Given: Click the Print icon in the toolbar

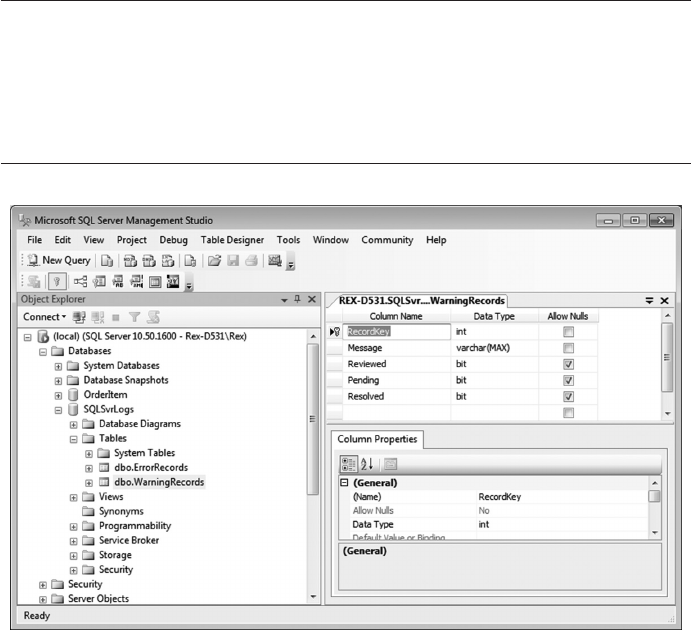Looking at the screenshot, I should [251, 261].
